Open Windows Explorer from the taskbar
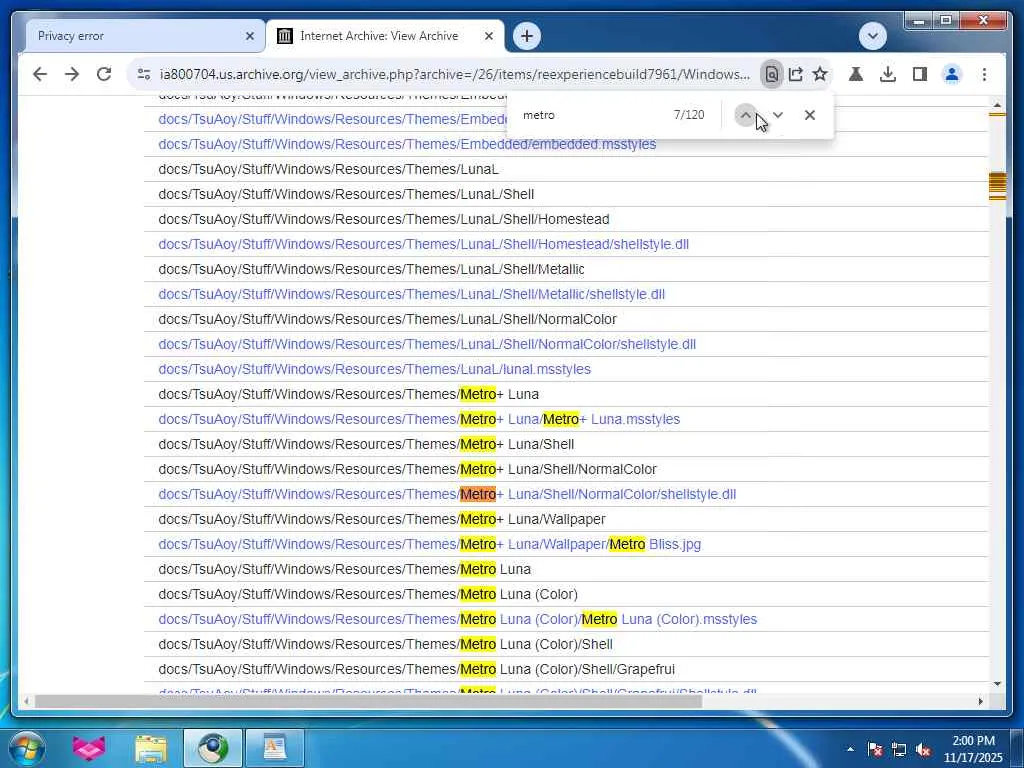The height and width of the screenshot is (768, 1024). pyautogui.click(x=151, y=748)
